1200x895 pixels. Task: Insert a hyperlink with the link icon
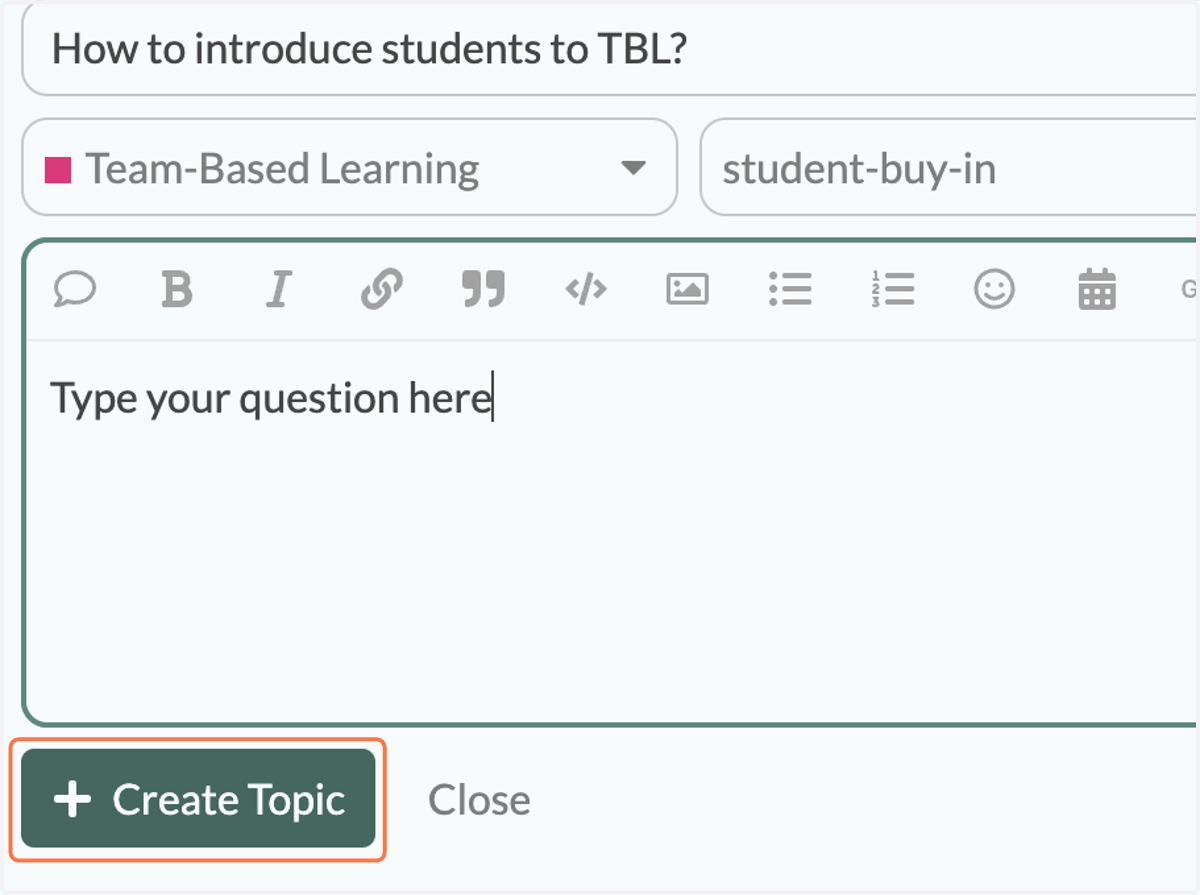pyautogui.click(x=381, y=290)
